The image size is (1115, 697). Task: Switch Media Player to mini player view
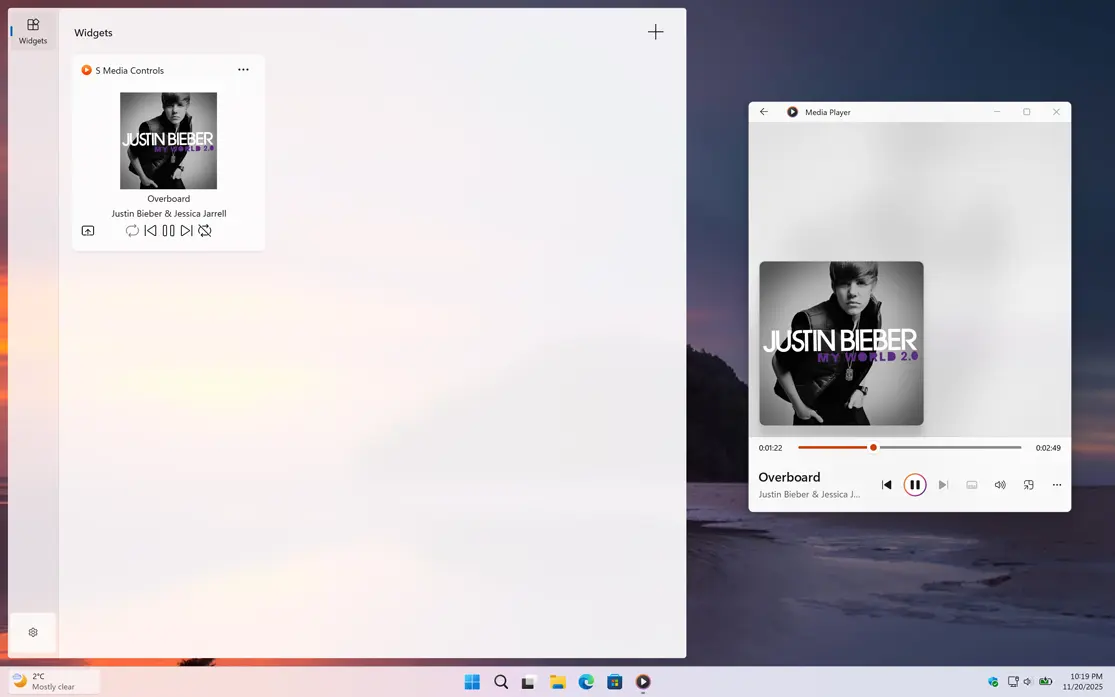point(1028,485)
